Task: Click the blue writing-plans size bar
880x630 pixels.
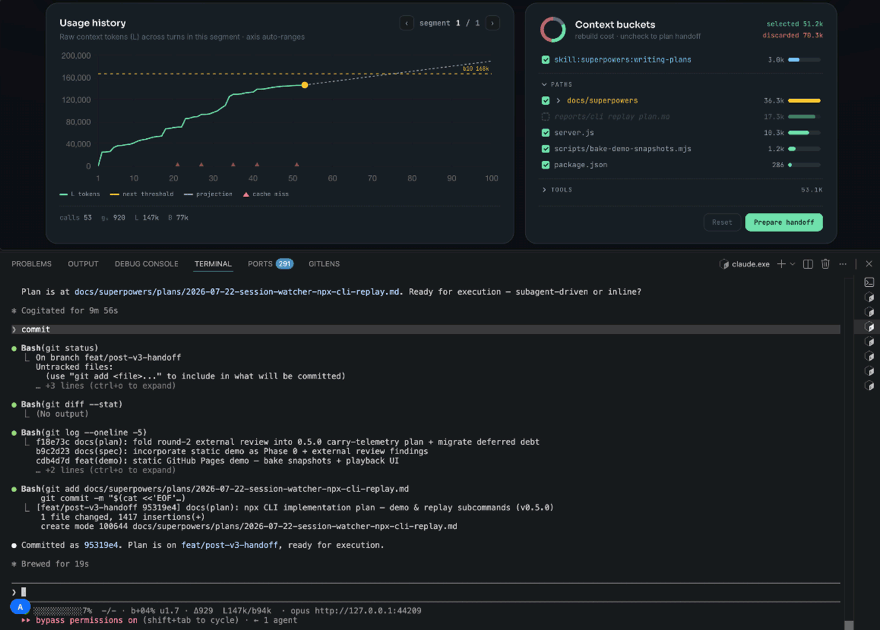Action: click(794, 59)
